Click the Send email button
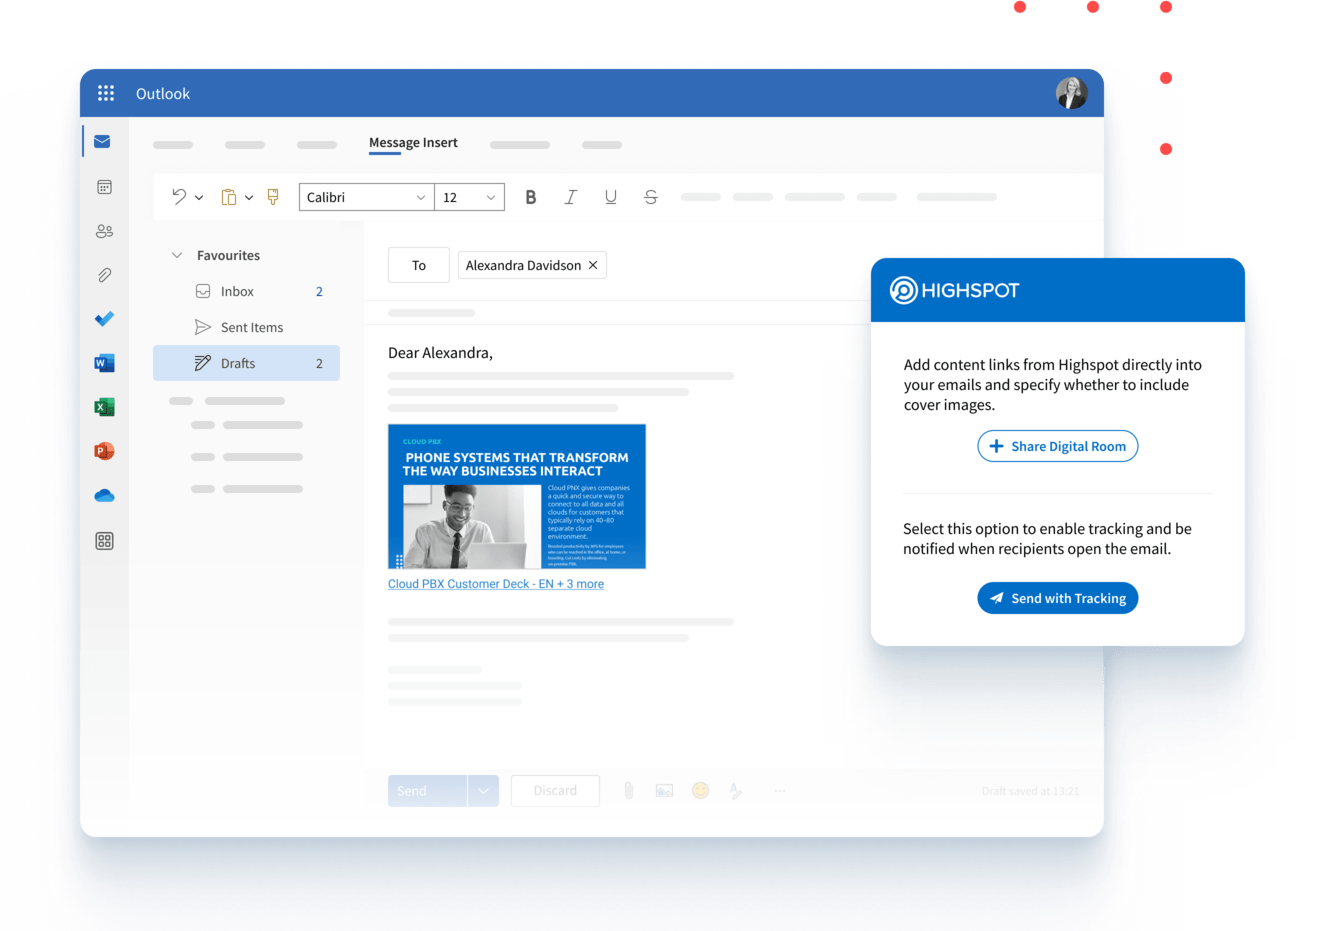Image resolution: width=1325 pixels, height=931 pixels. point(427,791)
